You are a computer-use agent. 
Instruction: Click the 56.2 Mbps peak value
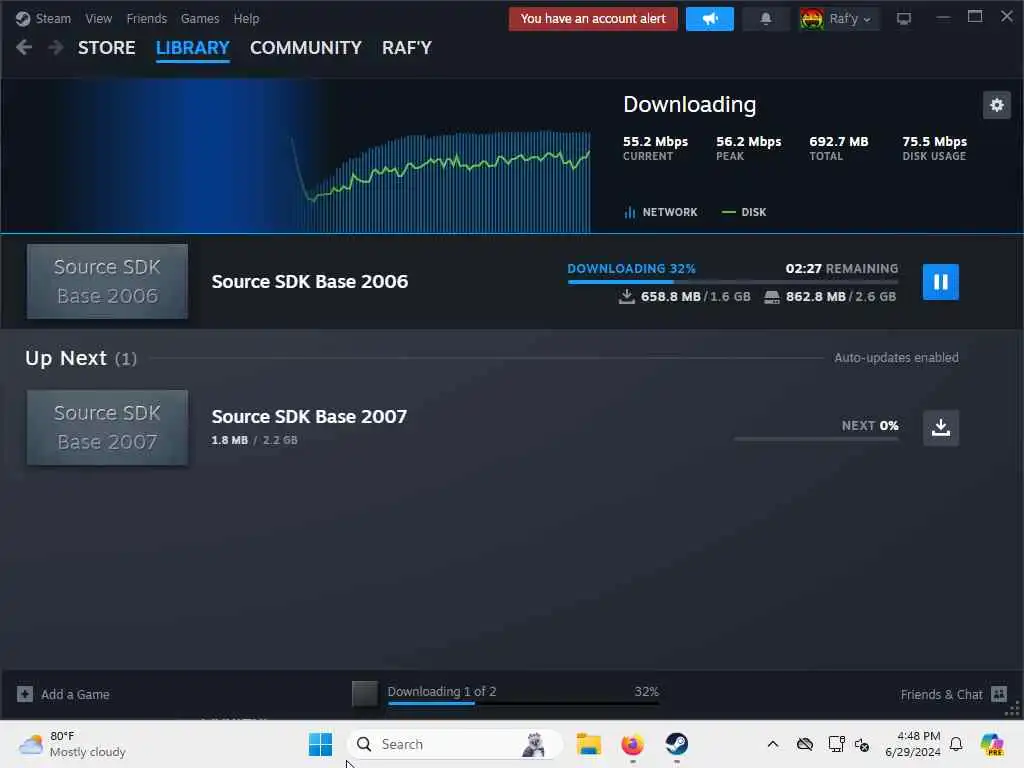[748, 142]
